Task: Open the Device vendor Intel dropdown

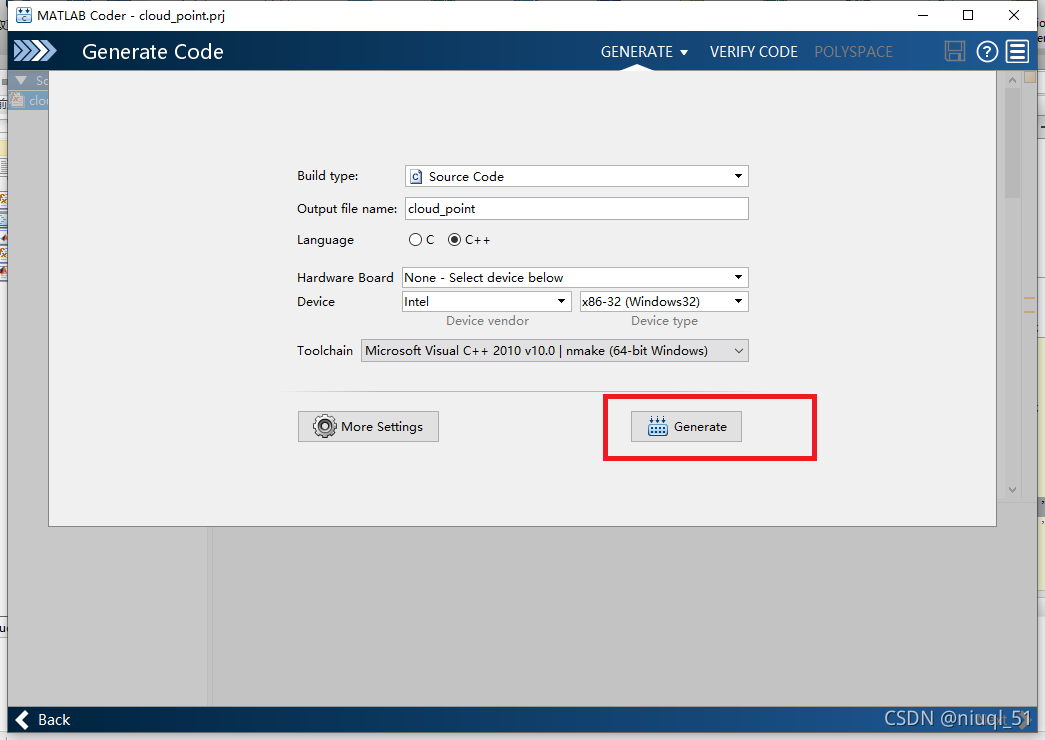Action: (487, 301)
